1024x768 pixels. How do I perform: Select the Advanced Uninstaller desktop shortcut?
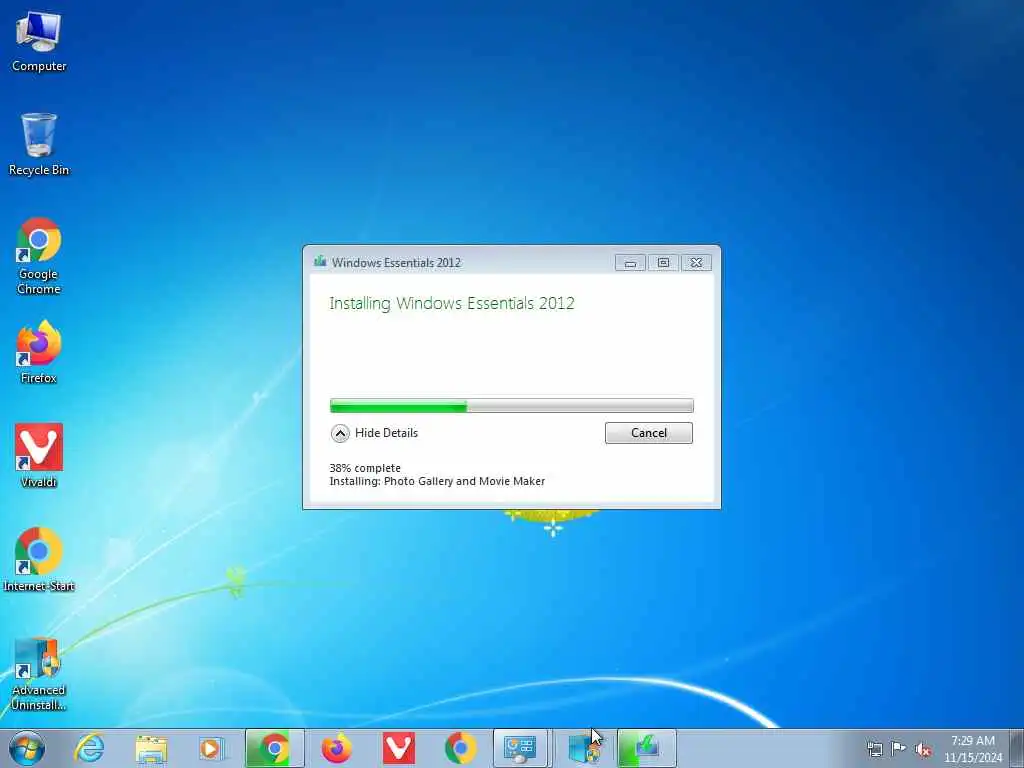39,674
